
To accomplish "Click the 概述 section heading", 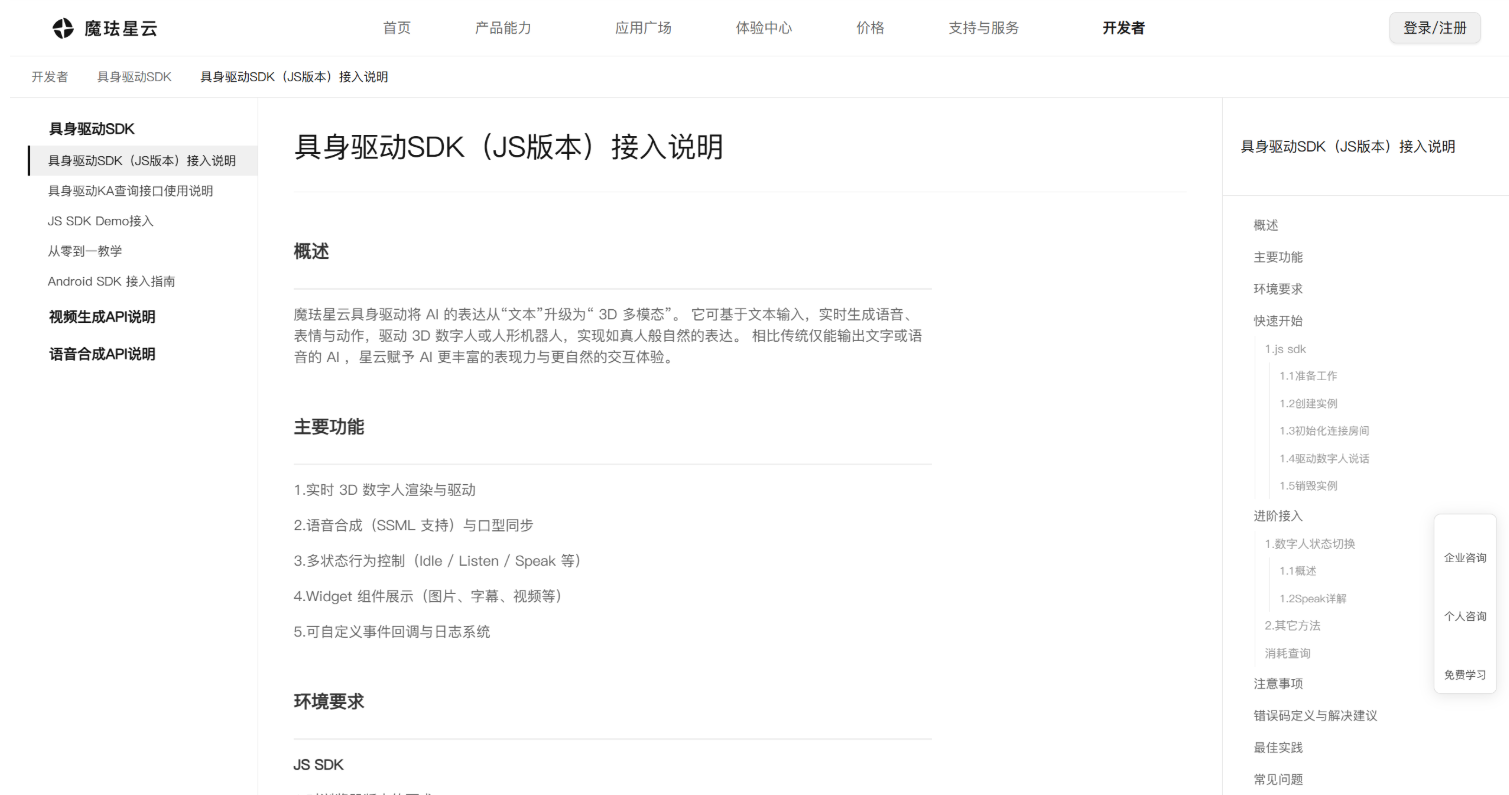I will (x=311, y=252).
